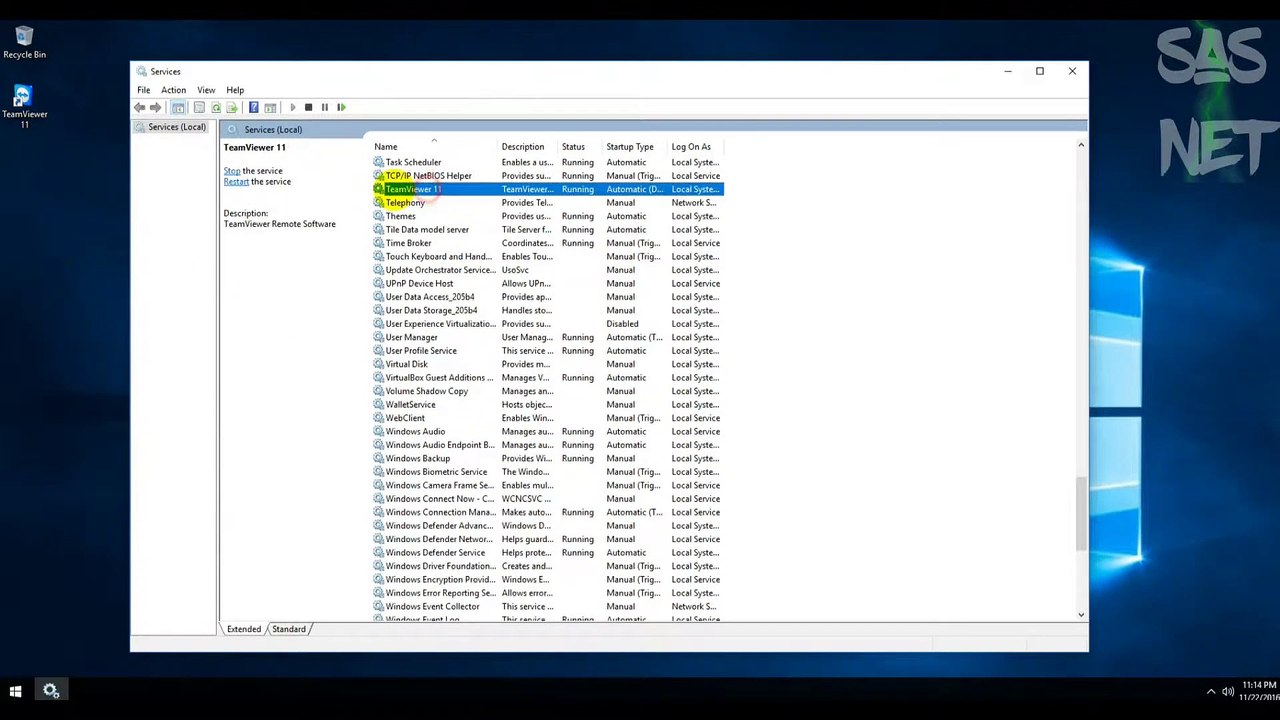Click the Services gear icon on taskbar

tap(51, 691)
